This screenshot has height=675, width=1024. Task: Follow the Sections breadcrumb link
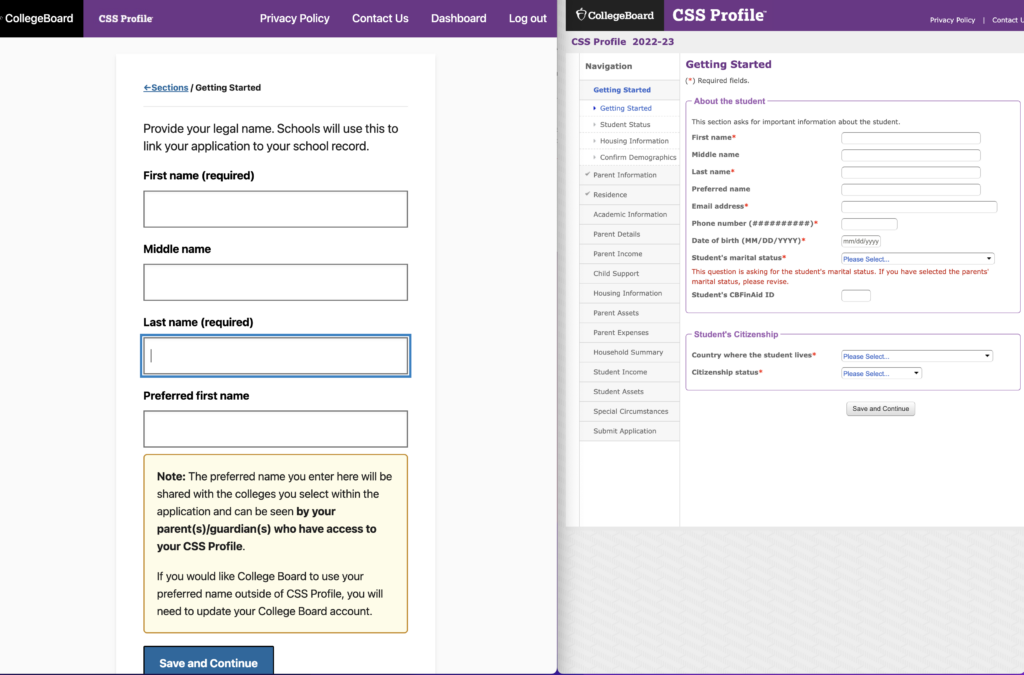pos(166,88)
